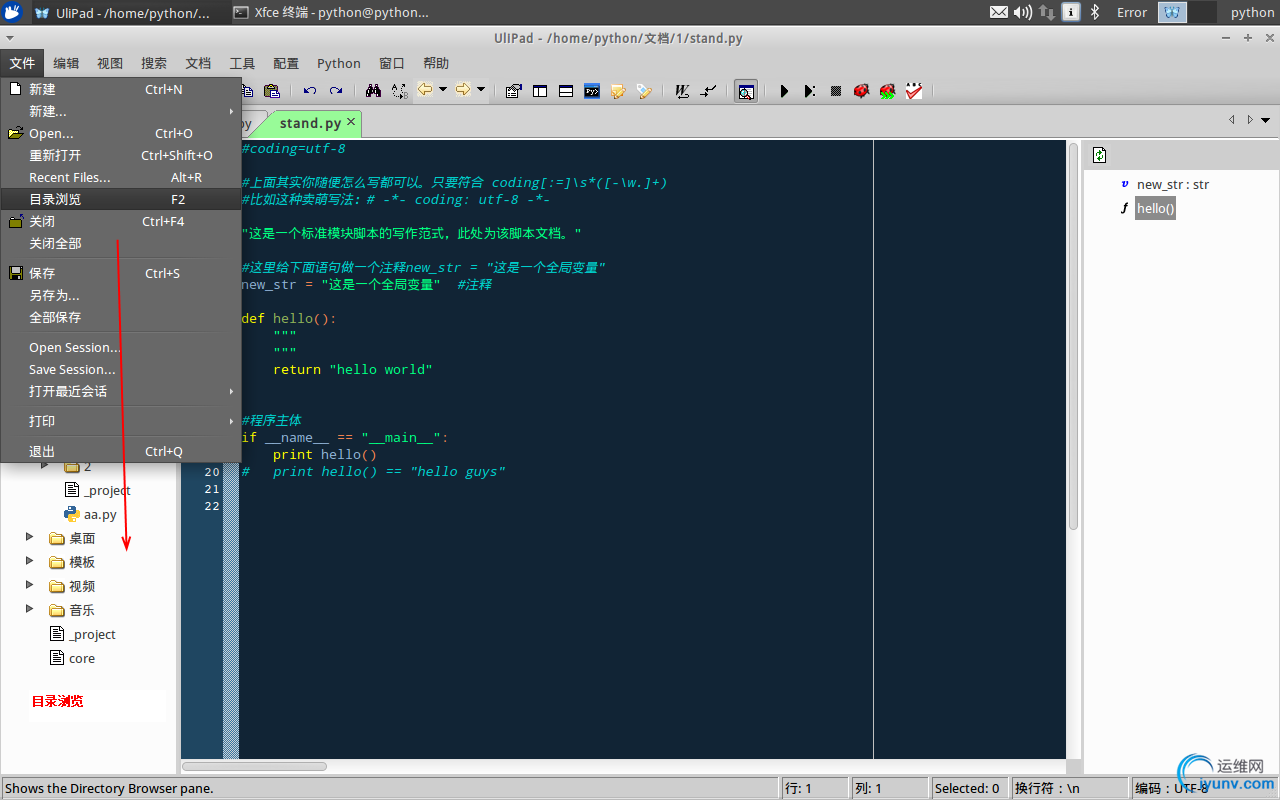
Task: Click the editor vertical scrollbar
Action: coord(1073,336)
